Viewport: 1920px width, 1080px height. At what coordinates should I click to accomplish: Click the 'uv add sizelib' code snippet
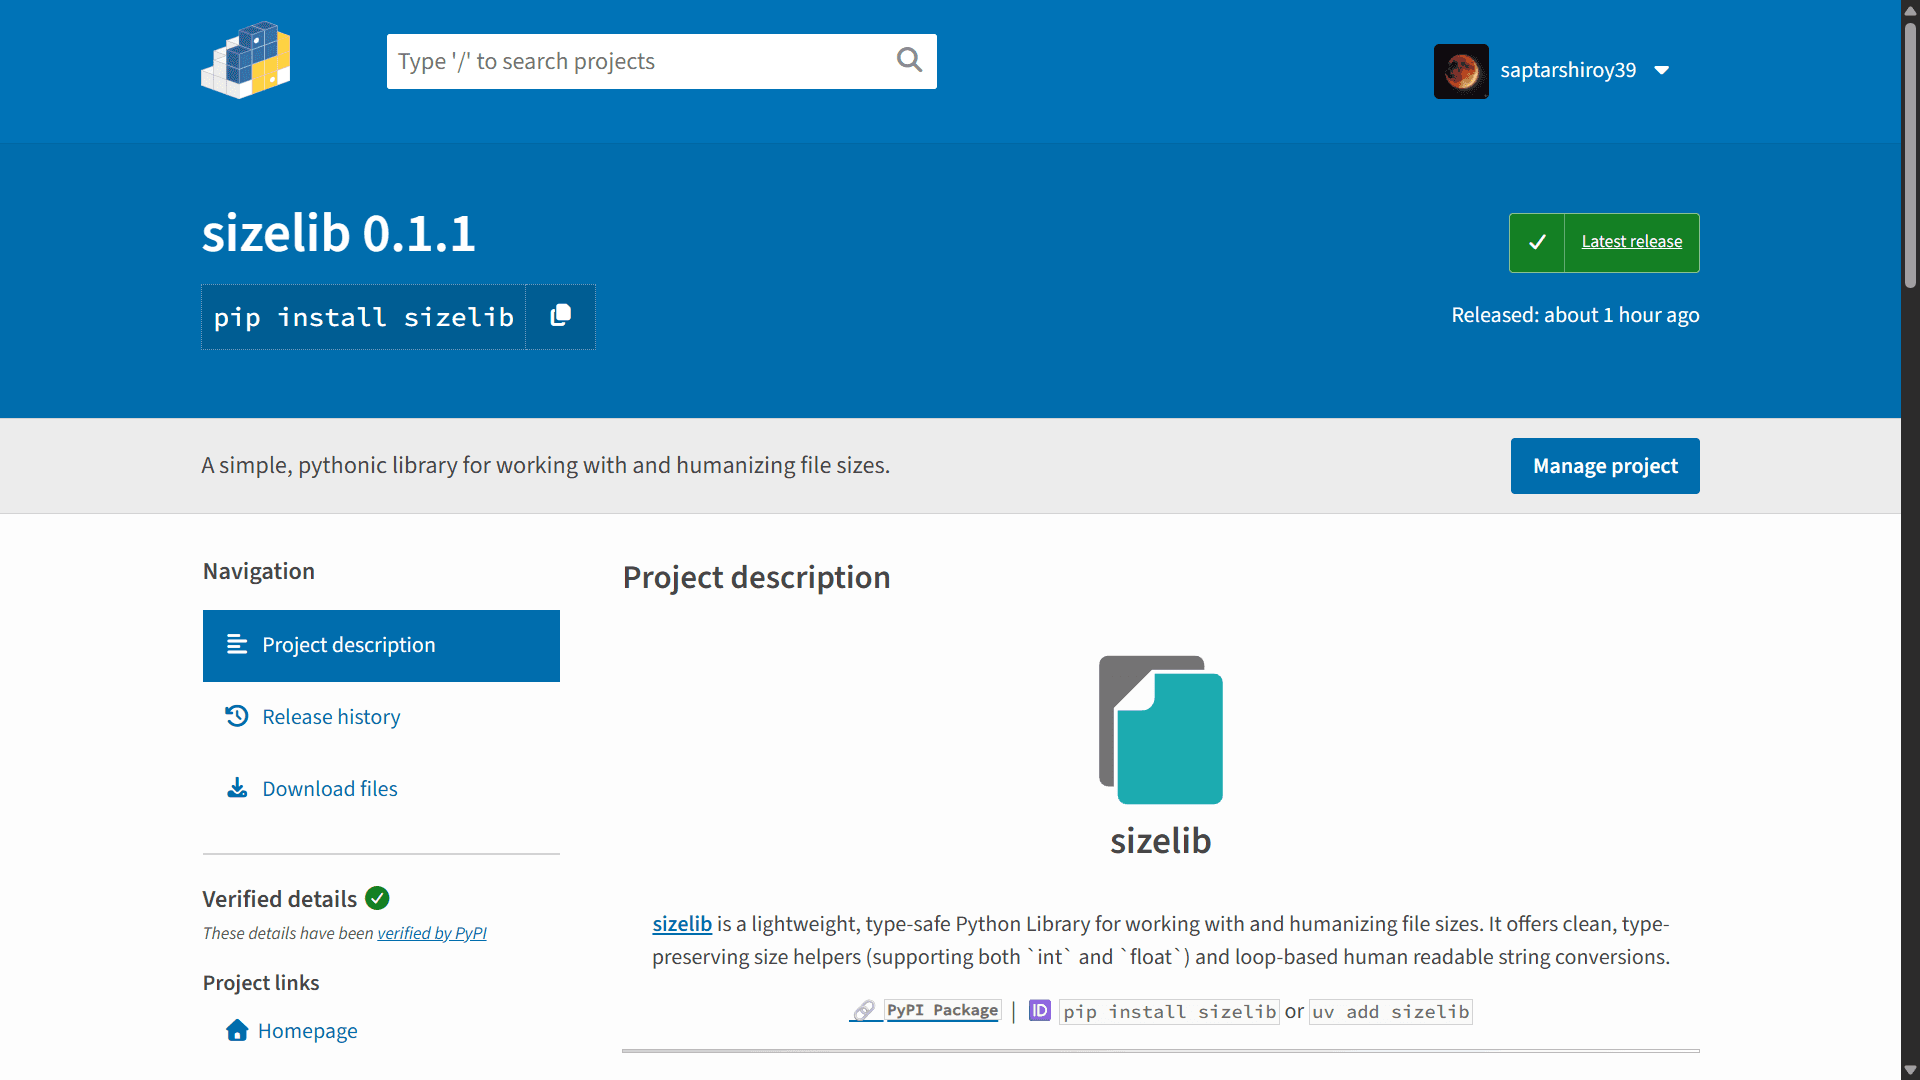point(1391,1012)
